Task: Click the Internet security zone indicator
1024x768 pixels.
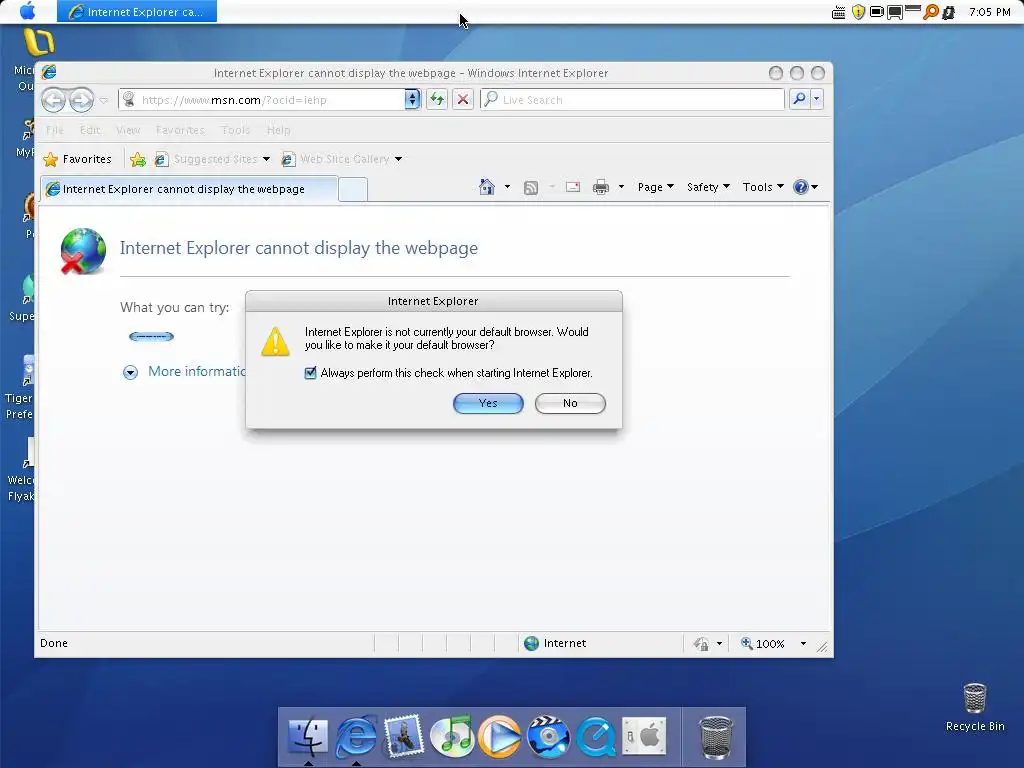Action: pos(555,643)
